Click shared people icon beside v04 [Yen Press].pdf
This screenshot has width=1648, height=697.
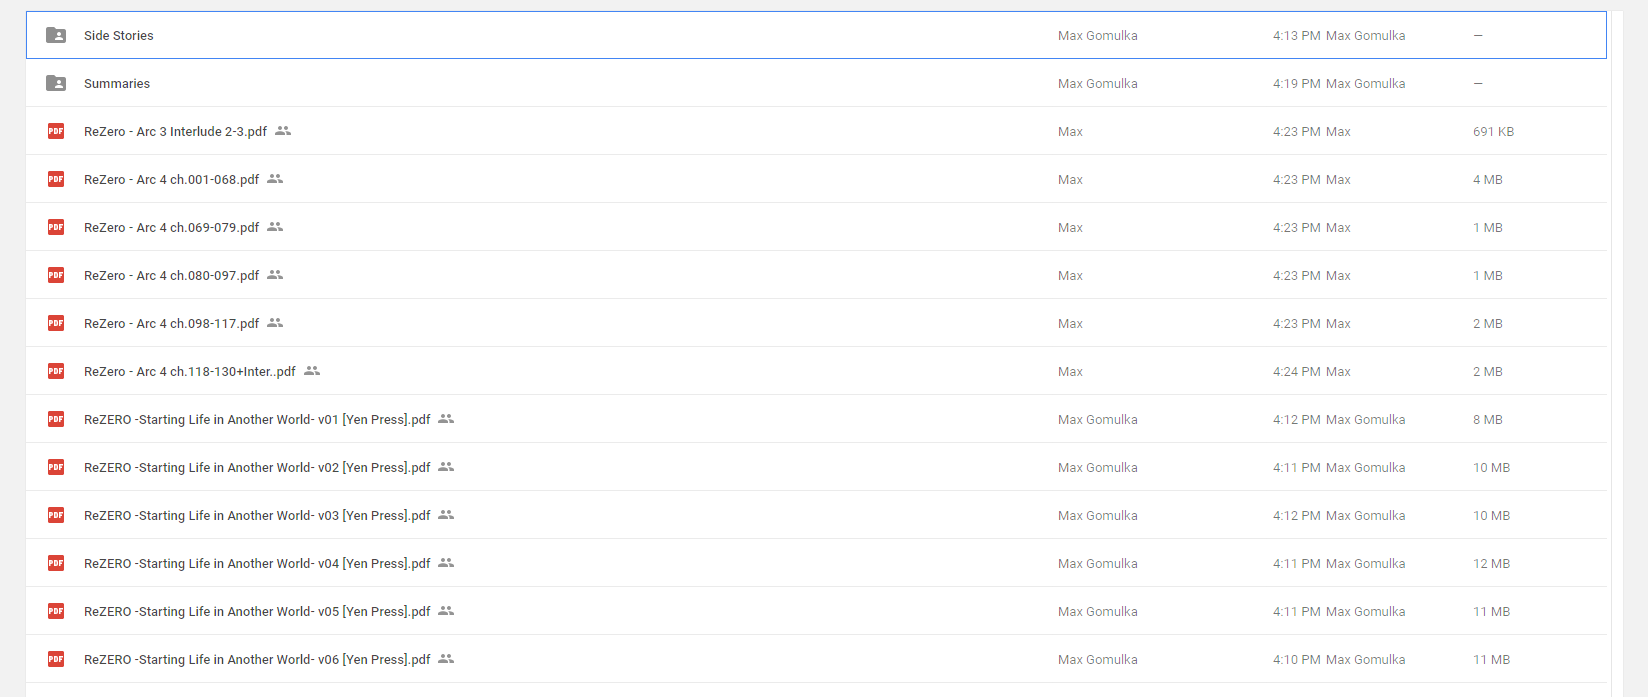[x=446, y=563]
